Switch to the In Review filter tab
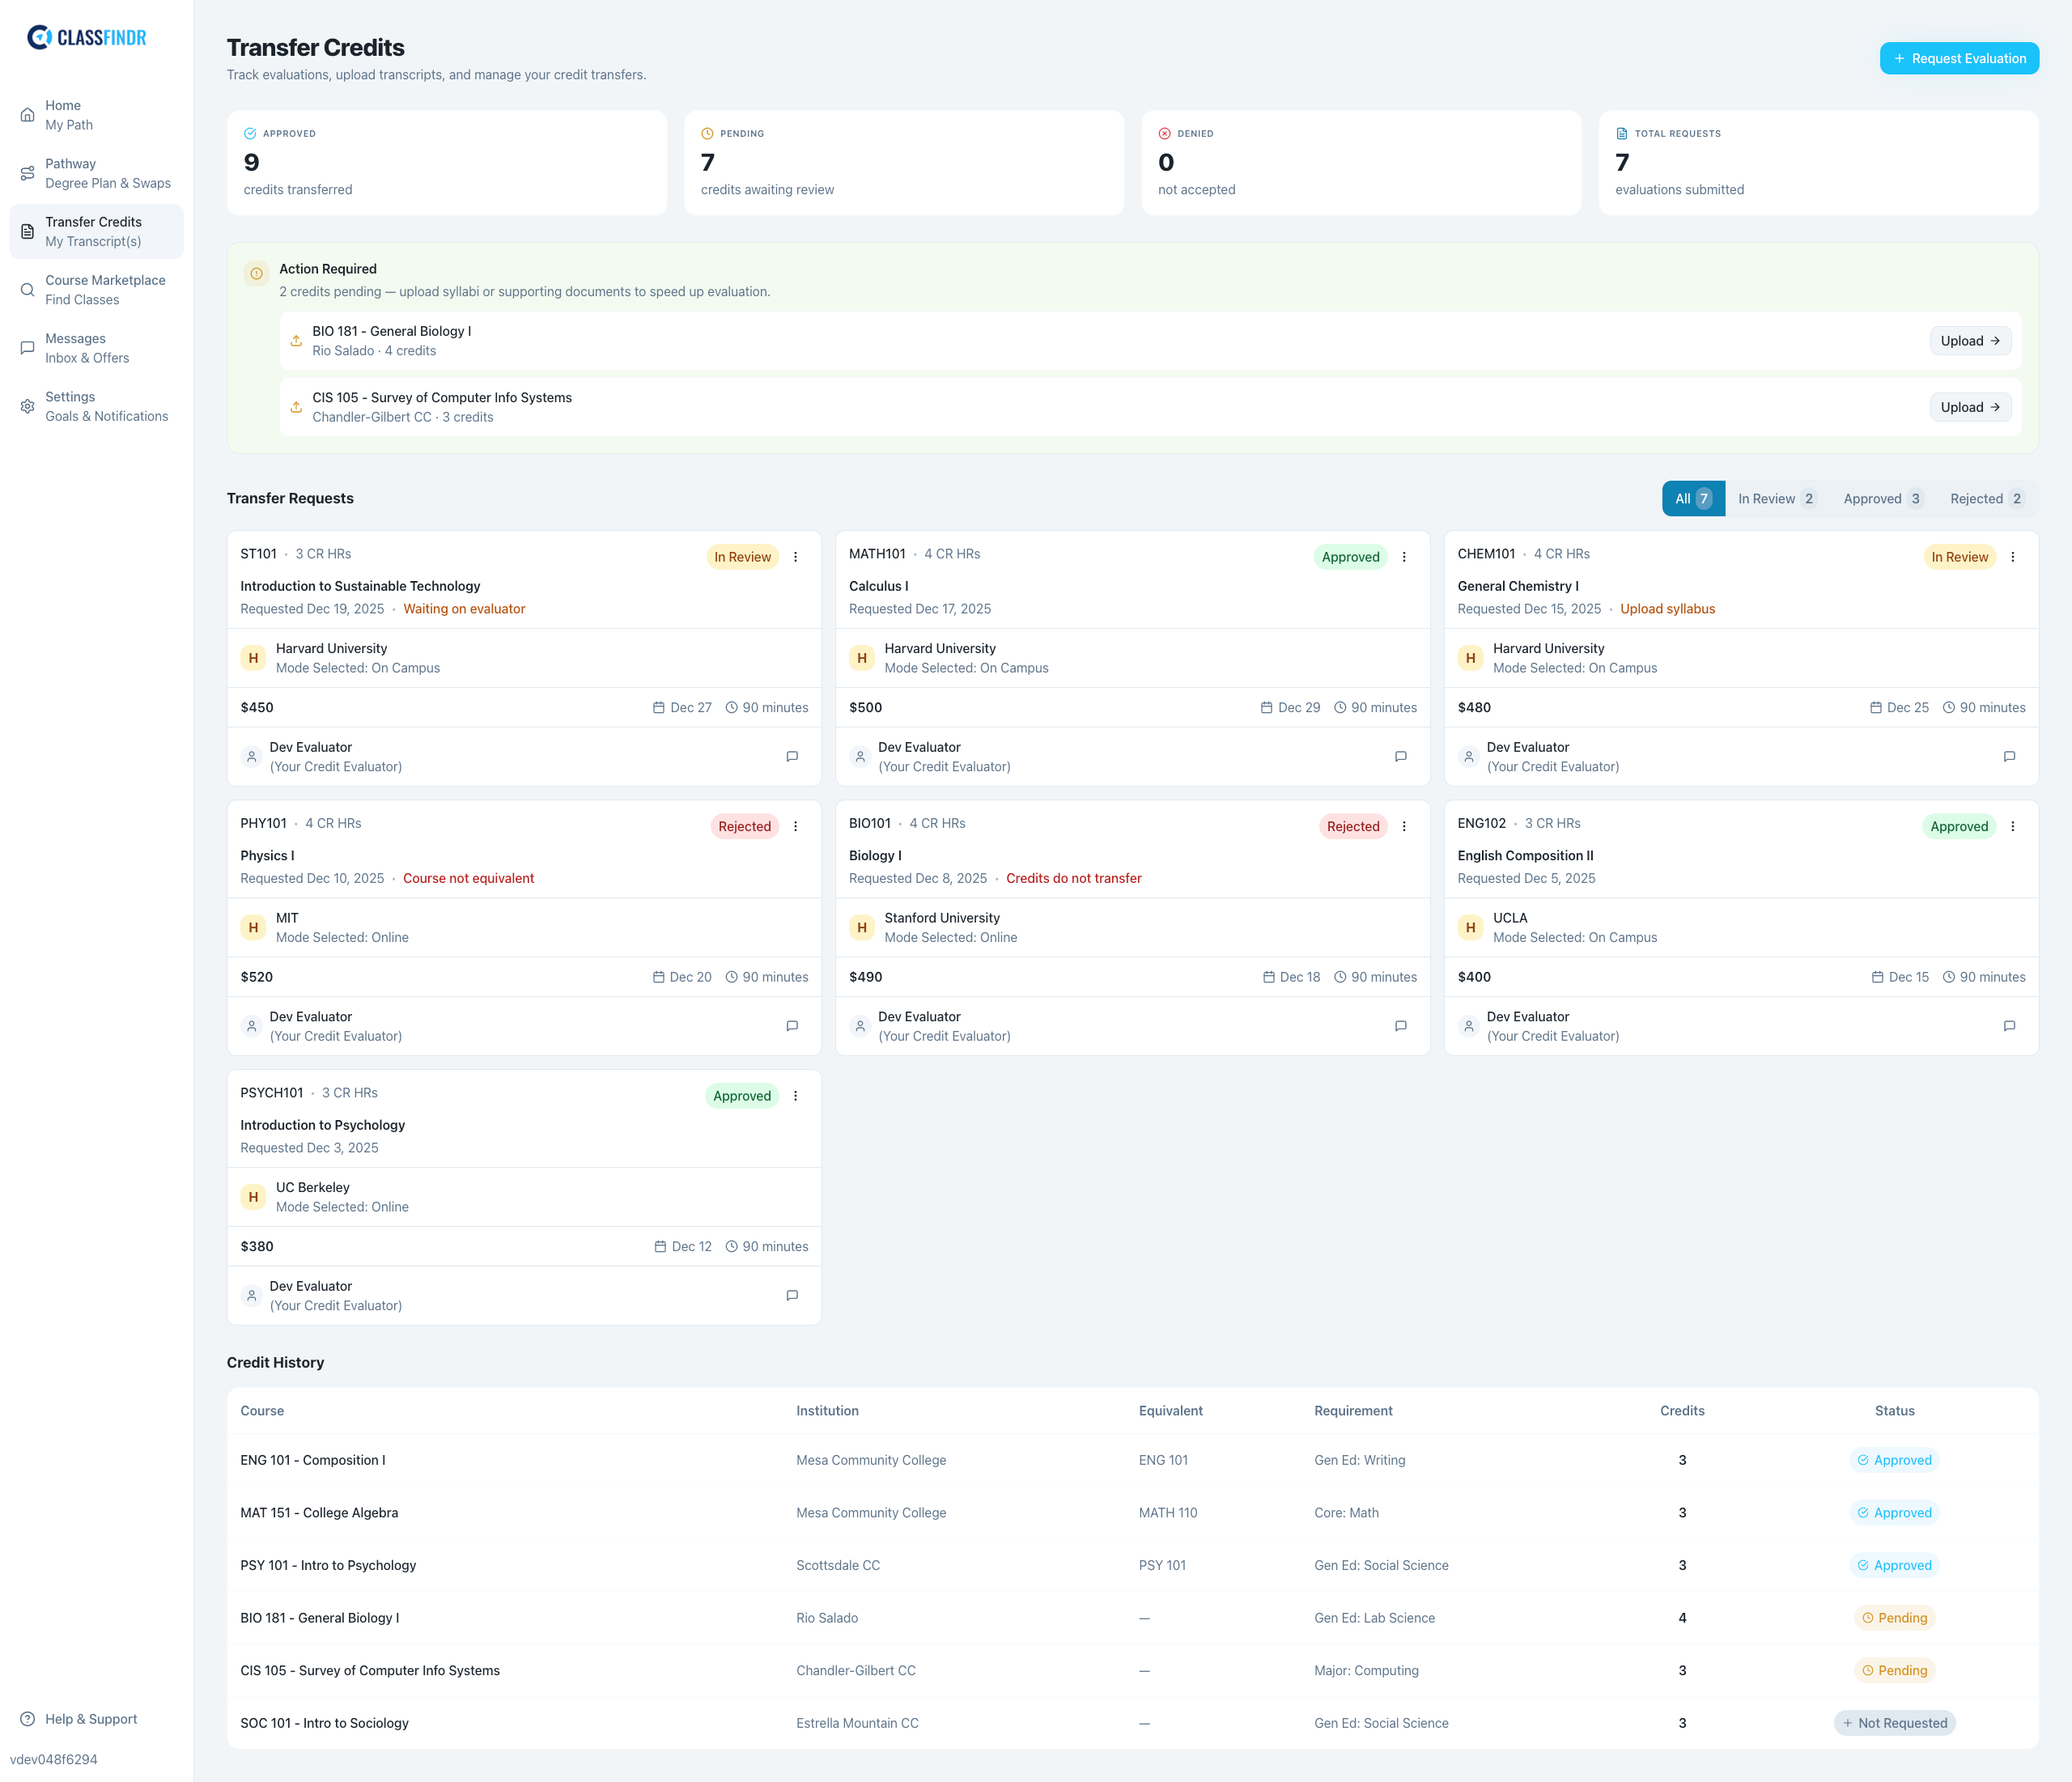The height and width of the screenshot is (1782, 2072). point(1777,498)
